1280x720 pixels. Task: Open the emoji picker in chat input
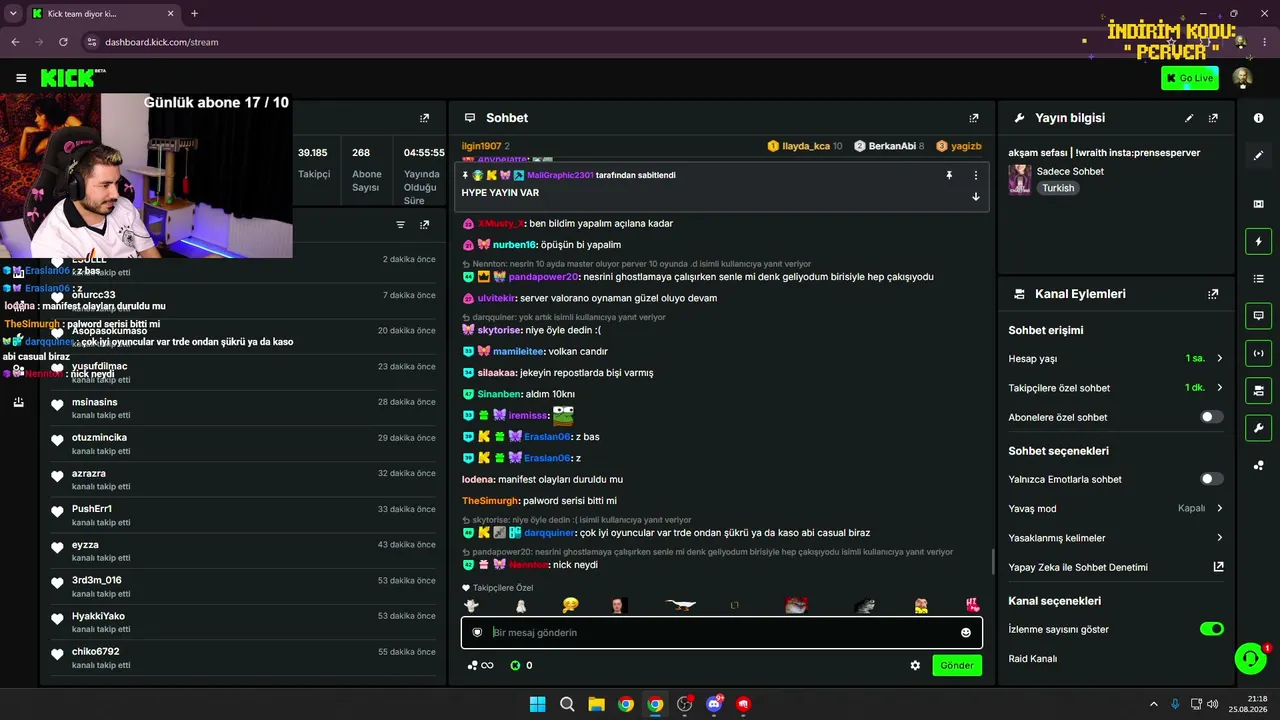click(x=965, y=632)
